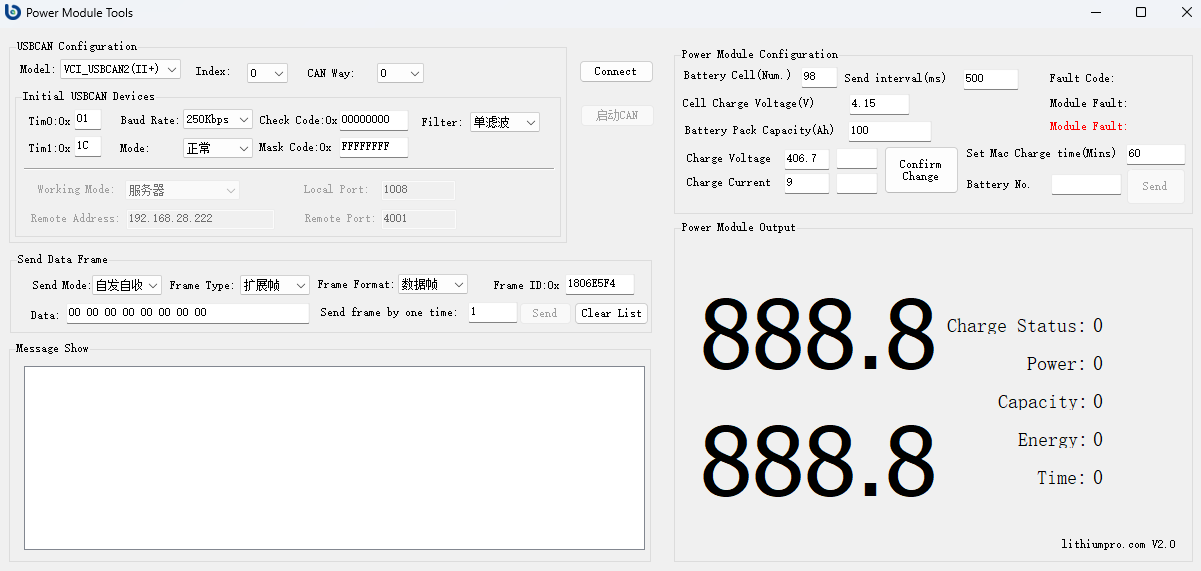Click the Battery No. input field
Image resolution: width=1201 pixels, height=571 pixels.
[1086, 185]
